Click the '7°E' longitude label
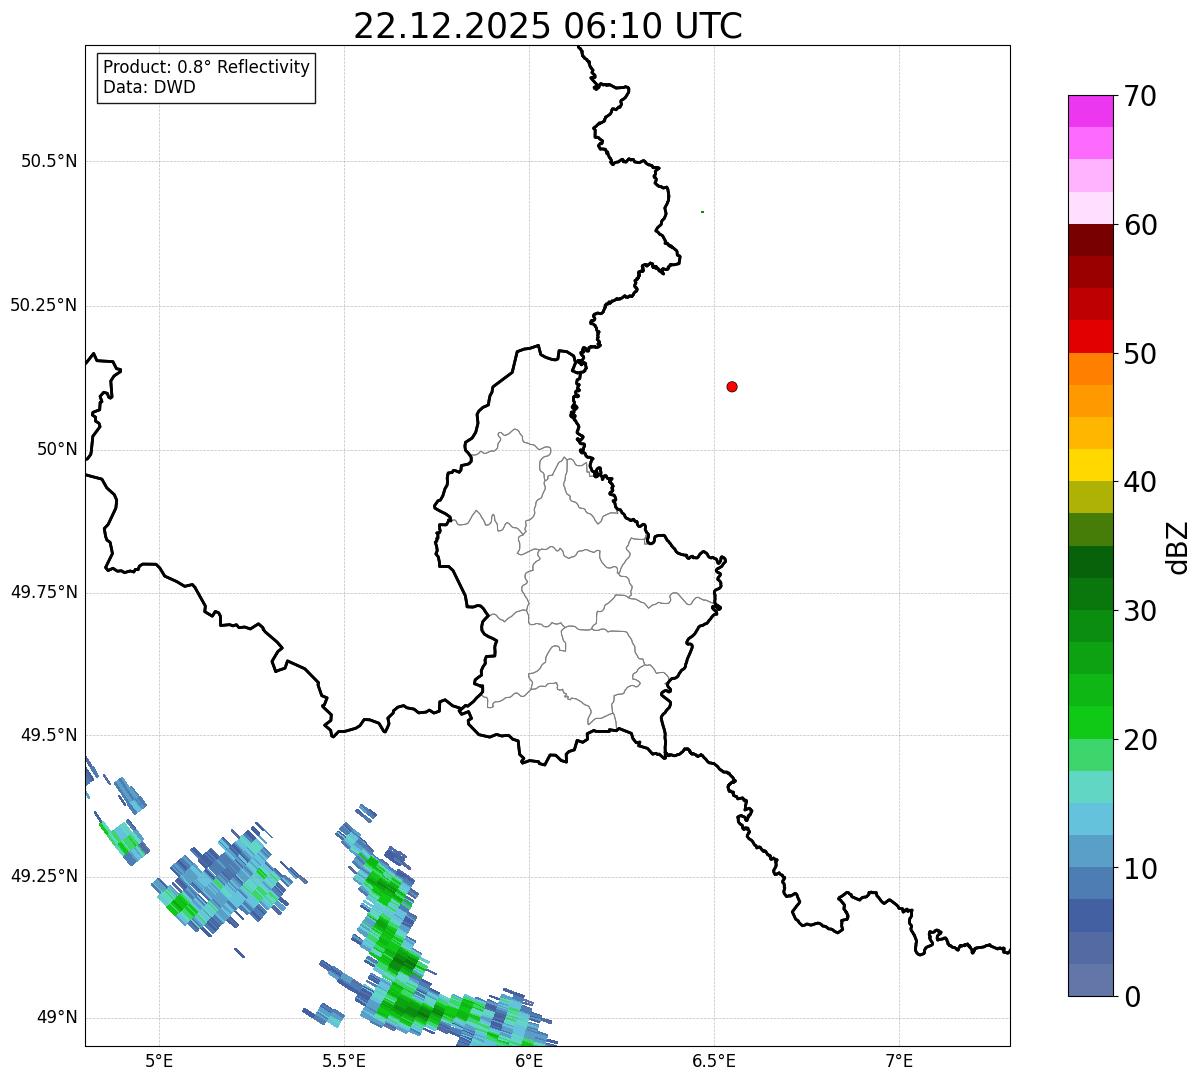 tap(899, 1060)
